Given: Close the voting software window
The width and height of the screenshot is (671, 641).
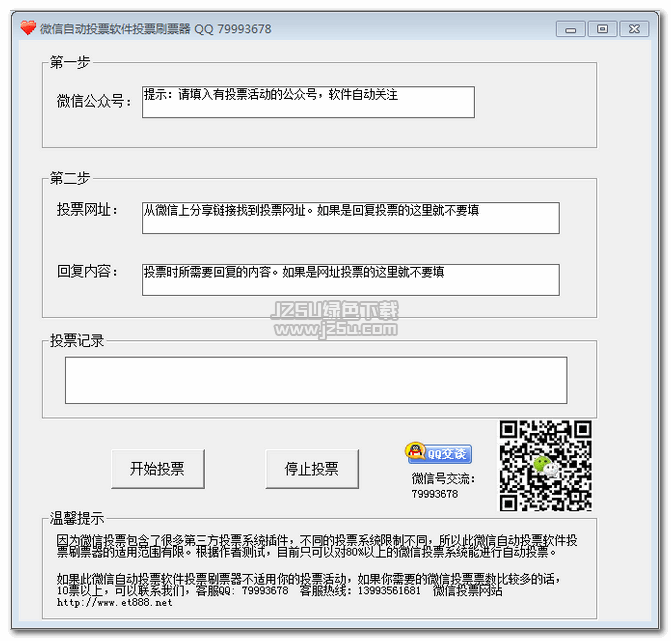Looking at the screenshot, I should 635,29.
